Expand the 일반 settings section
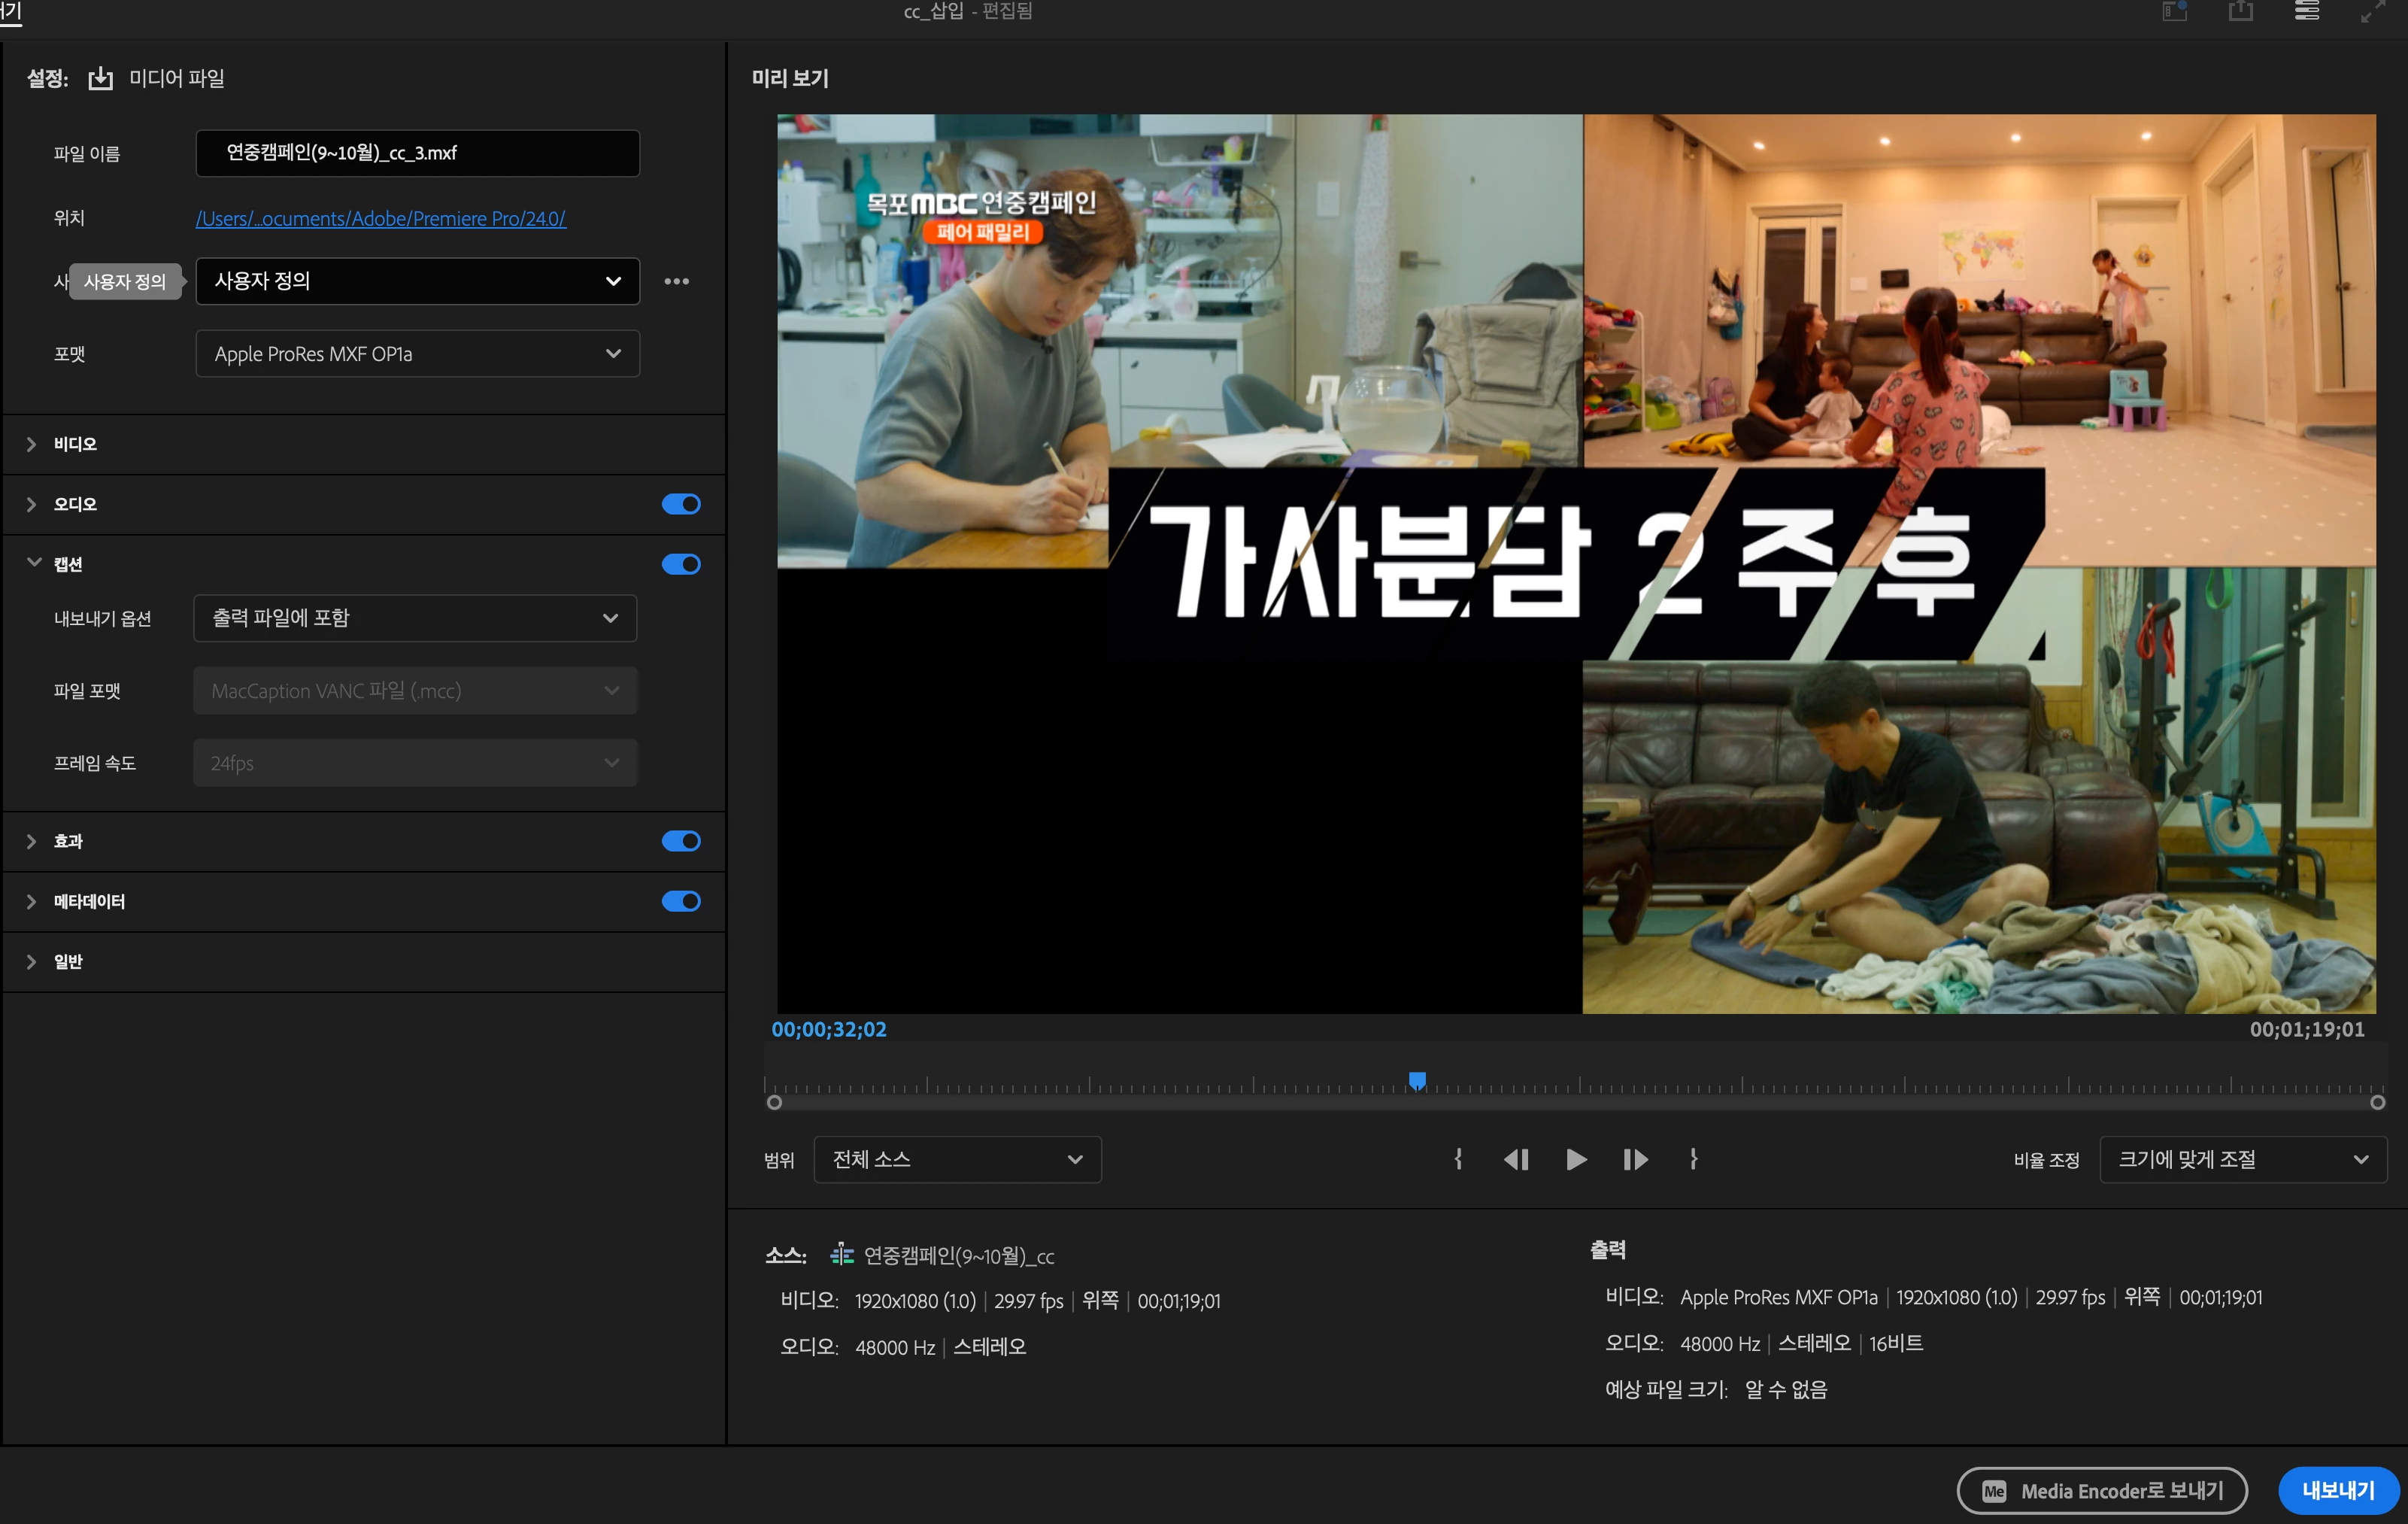The width and height of the screenshot is (2408, 1524). [x=31, y=961]
